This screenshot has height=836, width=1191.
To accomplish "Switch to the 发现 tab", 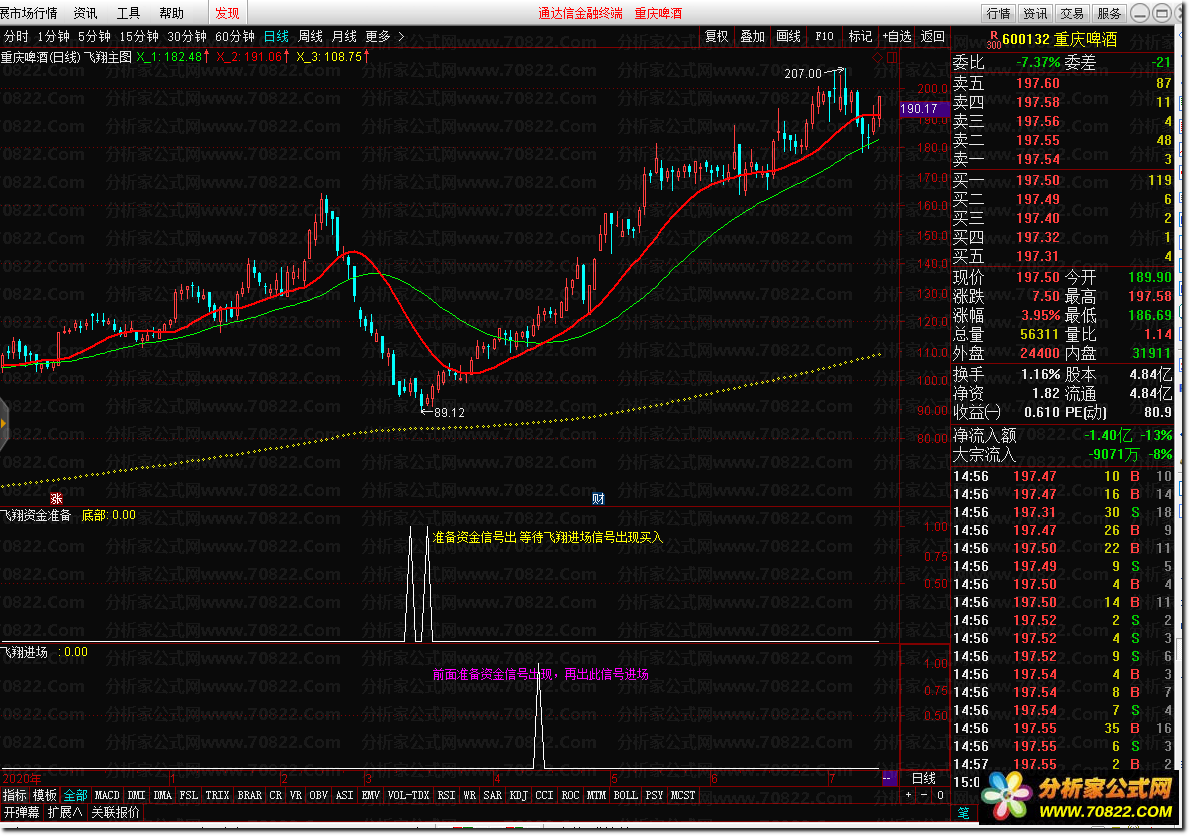I will (x=226, y=13).
